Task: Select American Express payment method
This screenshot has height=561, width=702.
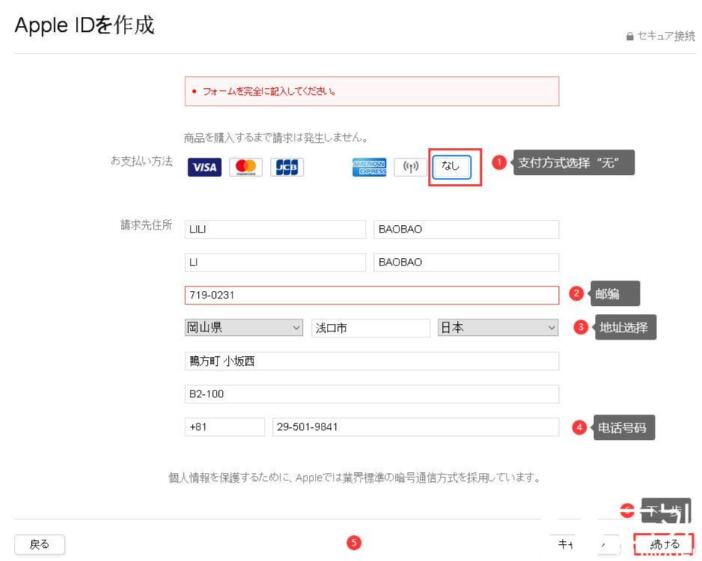Action: 369,167
